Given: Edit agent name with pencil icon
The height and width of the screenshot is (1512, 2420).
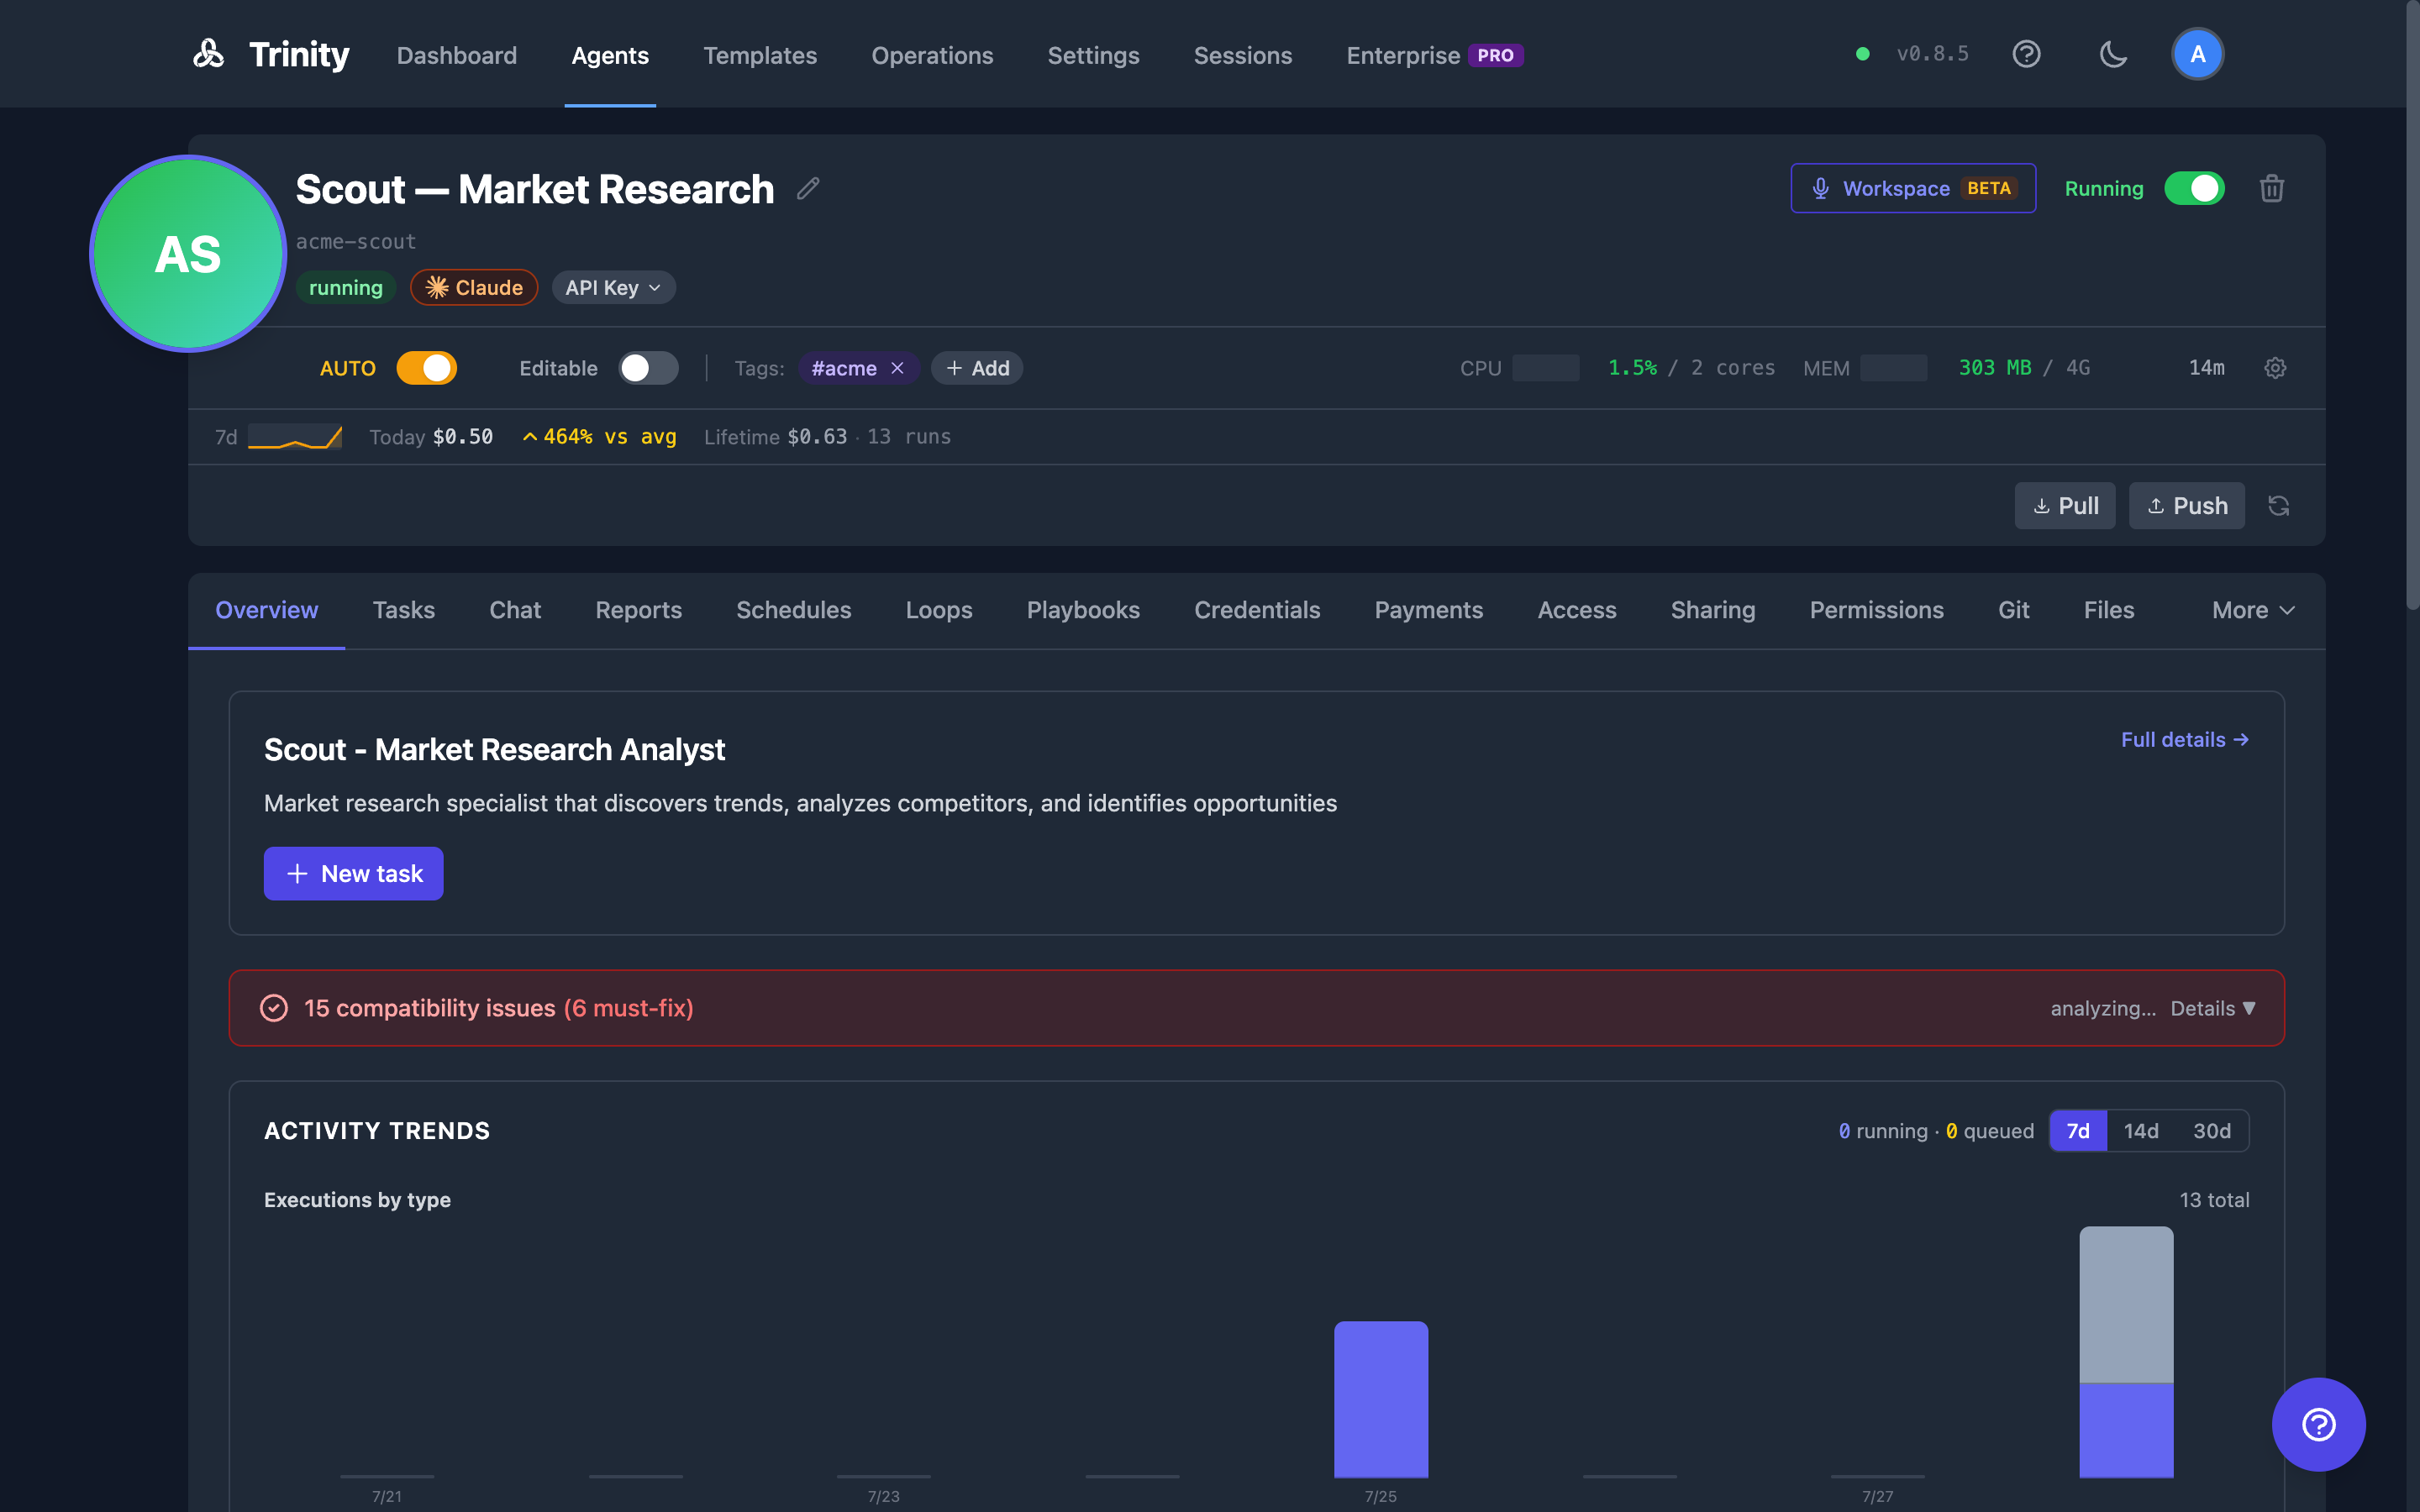Looking at the screenshot, I should pyautogui.click(x=808, y=188).
